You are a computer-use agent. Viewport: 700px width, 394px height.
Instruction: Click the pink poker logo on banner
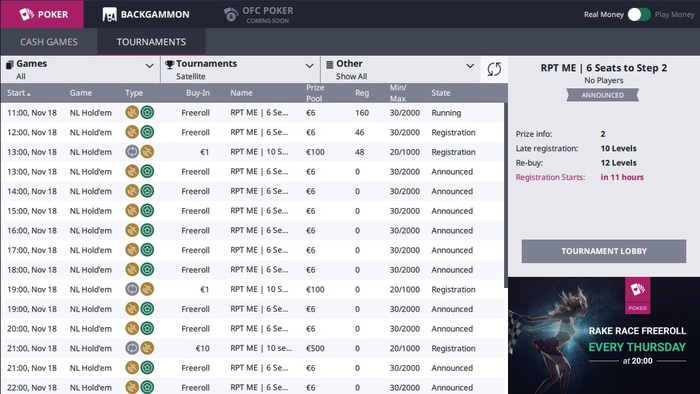(638, 295)
